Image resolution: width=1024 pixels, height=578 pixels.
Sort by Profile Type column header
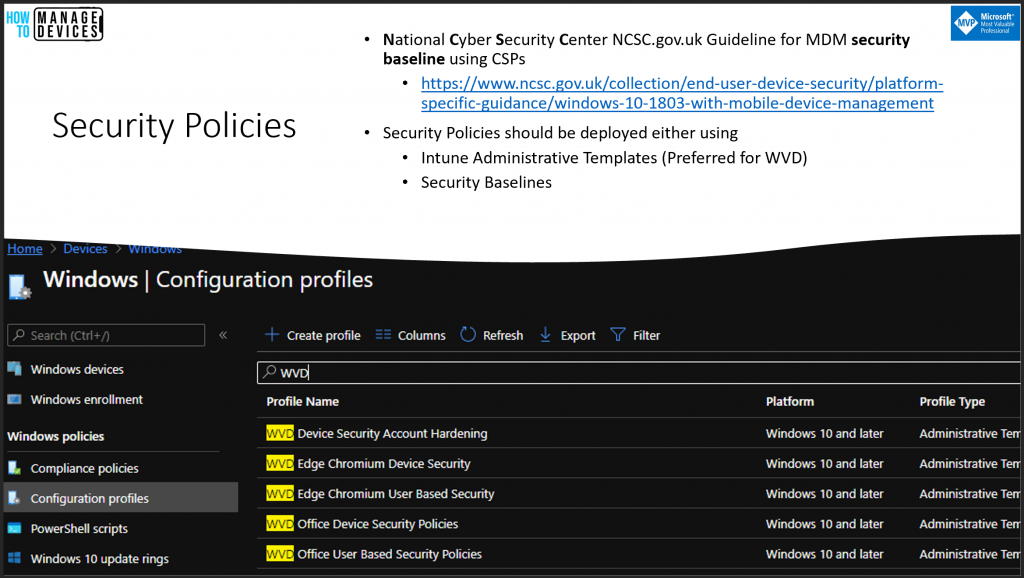[x=952, y=402]
